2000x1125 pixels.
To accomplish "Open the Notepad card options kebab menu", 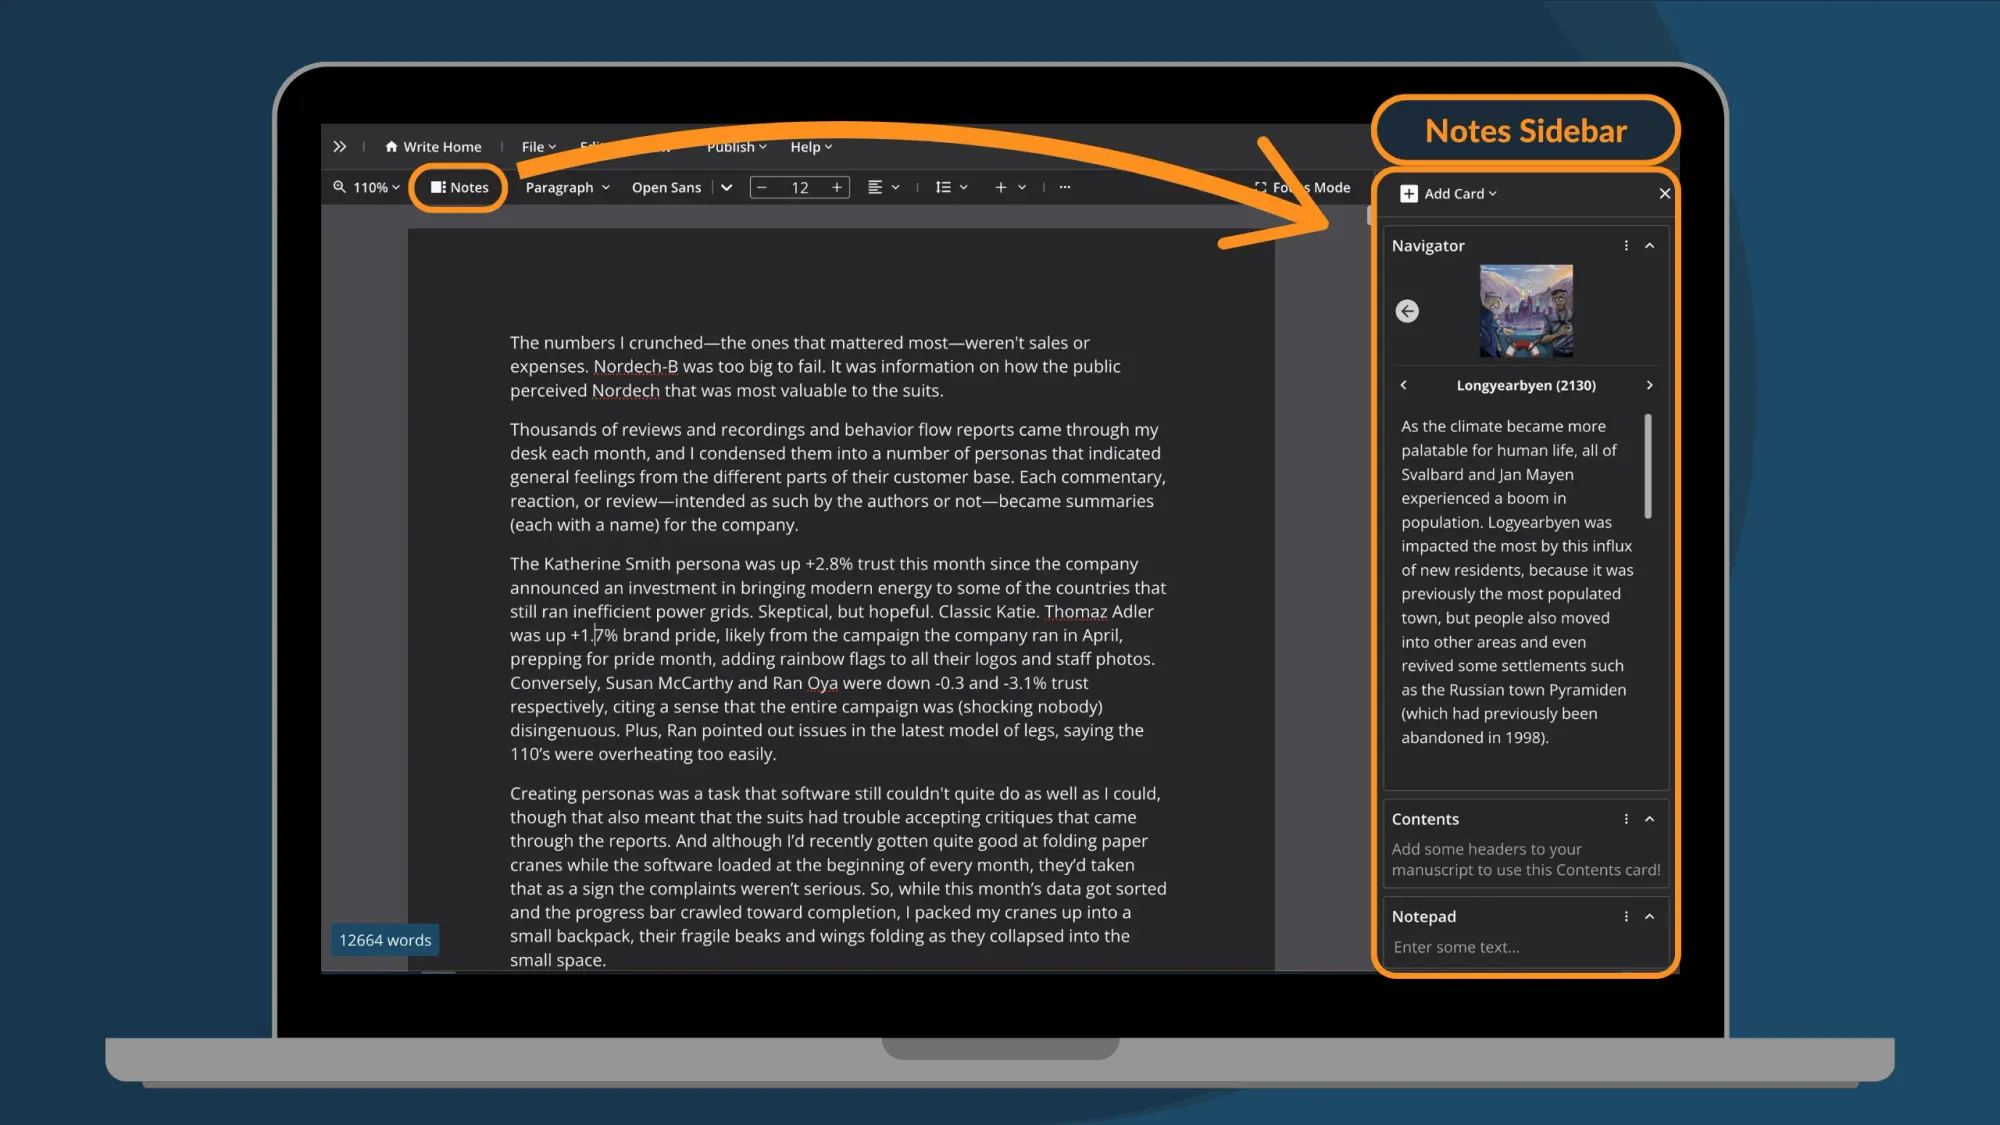I will click(x=1626, y=916).
